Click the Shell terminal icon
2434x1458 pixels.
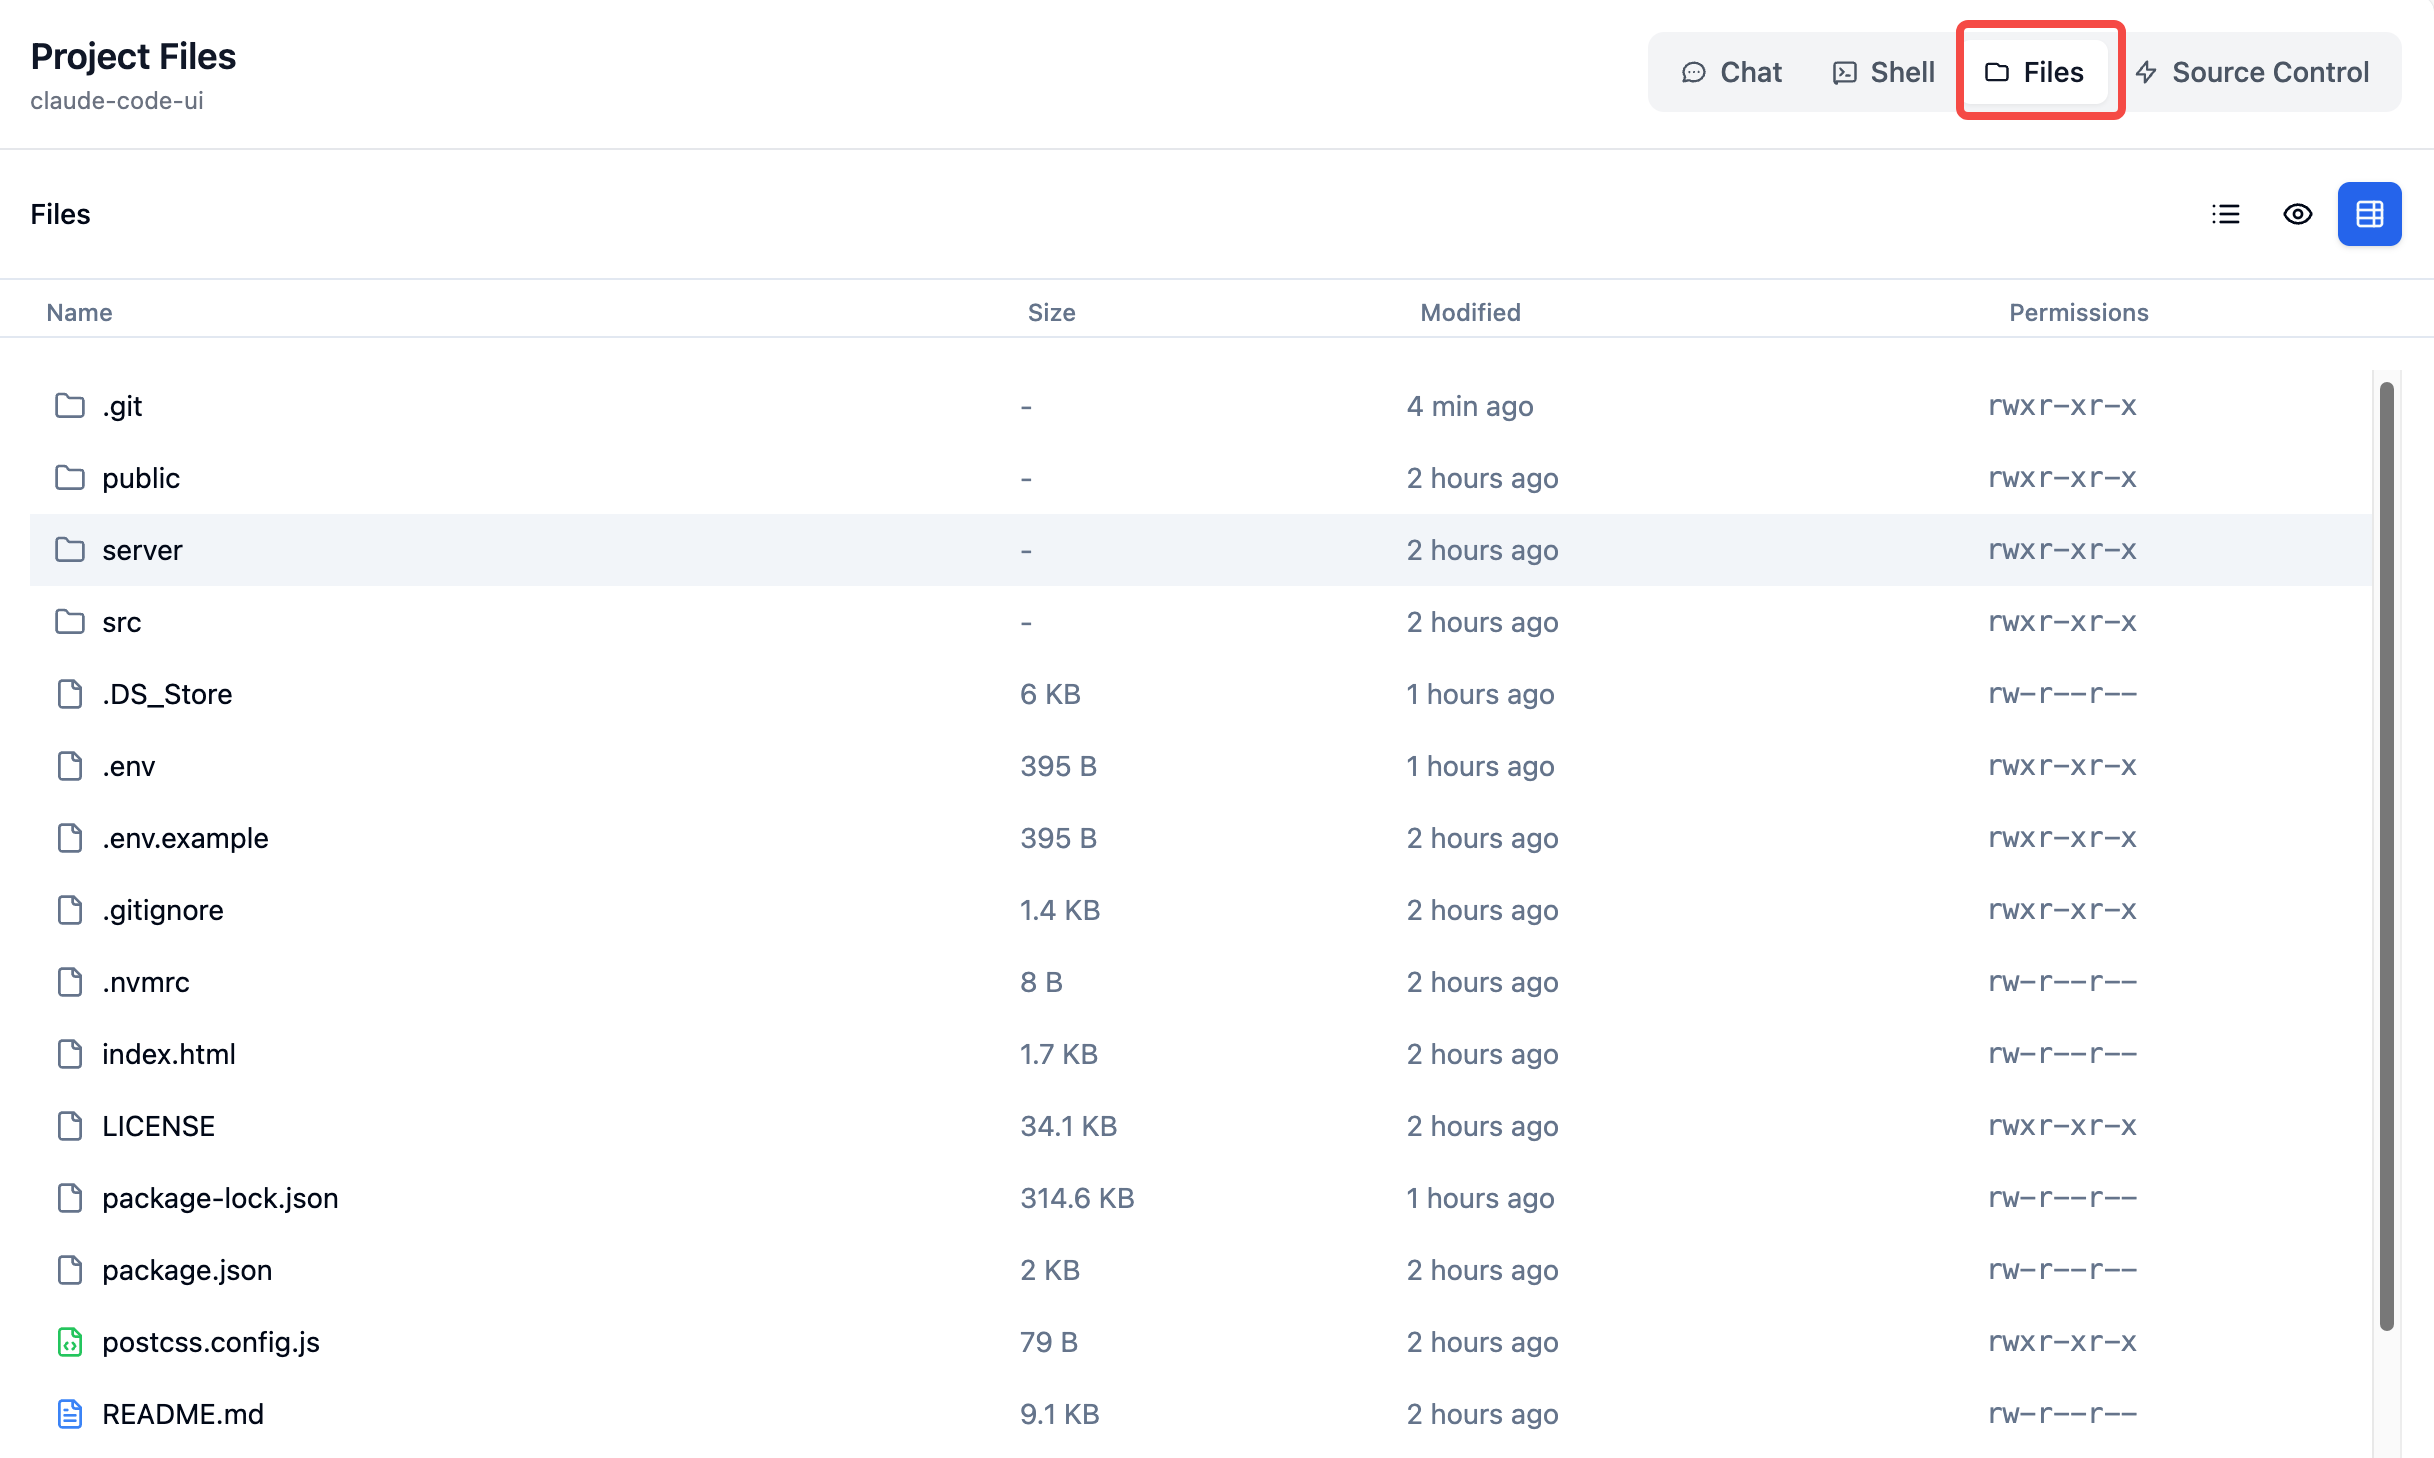pos(1844,72)
